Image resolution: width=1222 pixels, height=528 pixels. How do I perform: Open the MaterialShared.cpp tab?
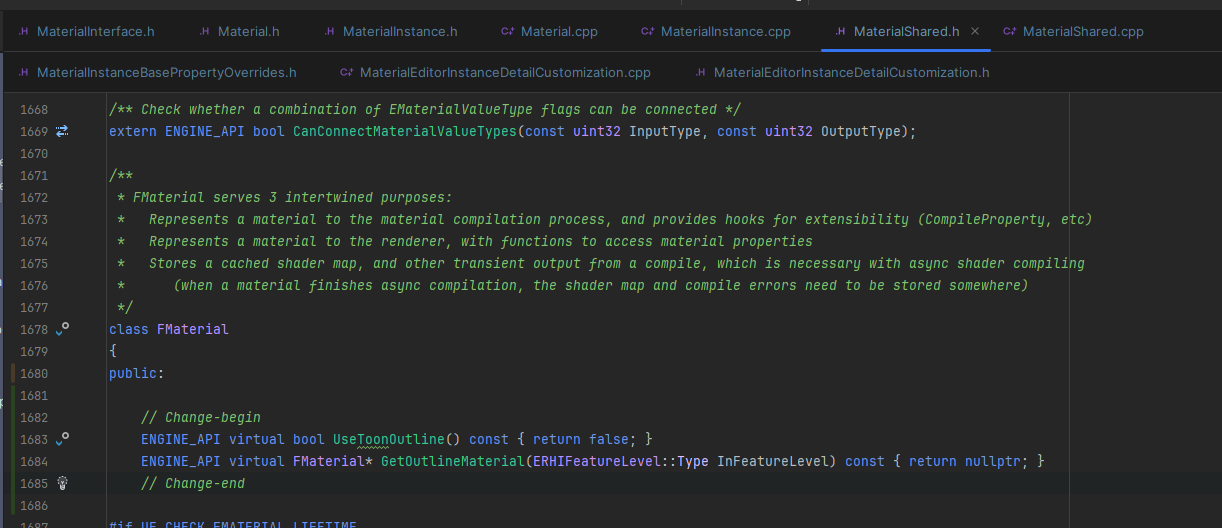point(1073,31)
